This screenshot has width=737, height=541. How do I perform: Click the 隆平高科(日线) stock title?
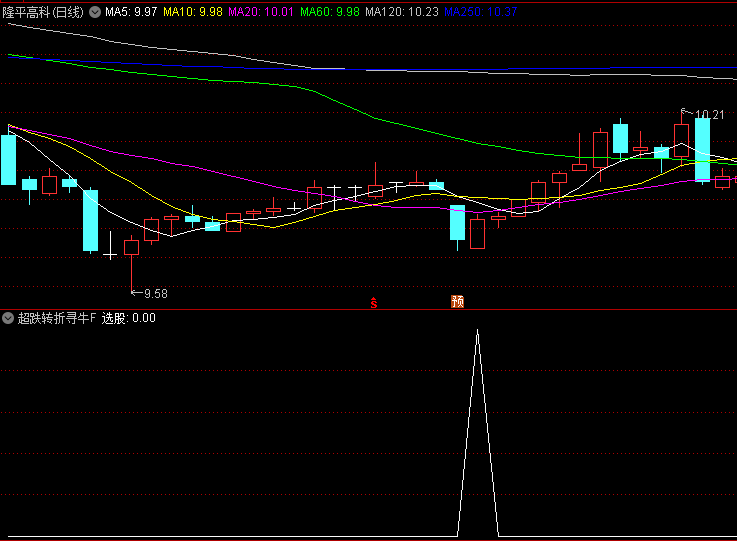[x=44, y=12]
